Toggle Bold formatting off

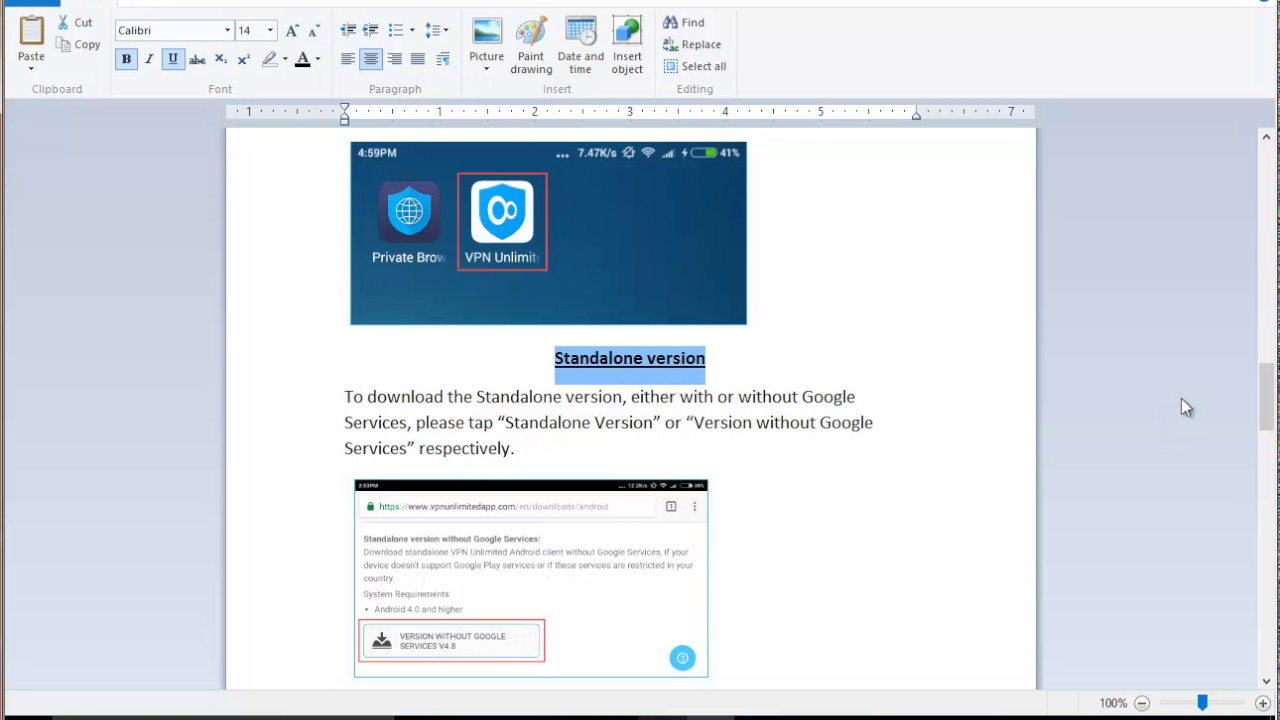[x=126, y=59]
